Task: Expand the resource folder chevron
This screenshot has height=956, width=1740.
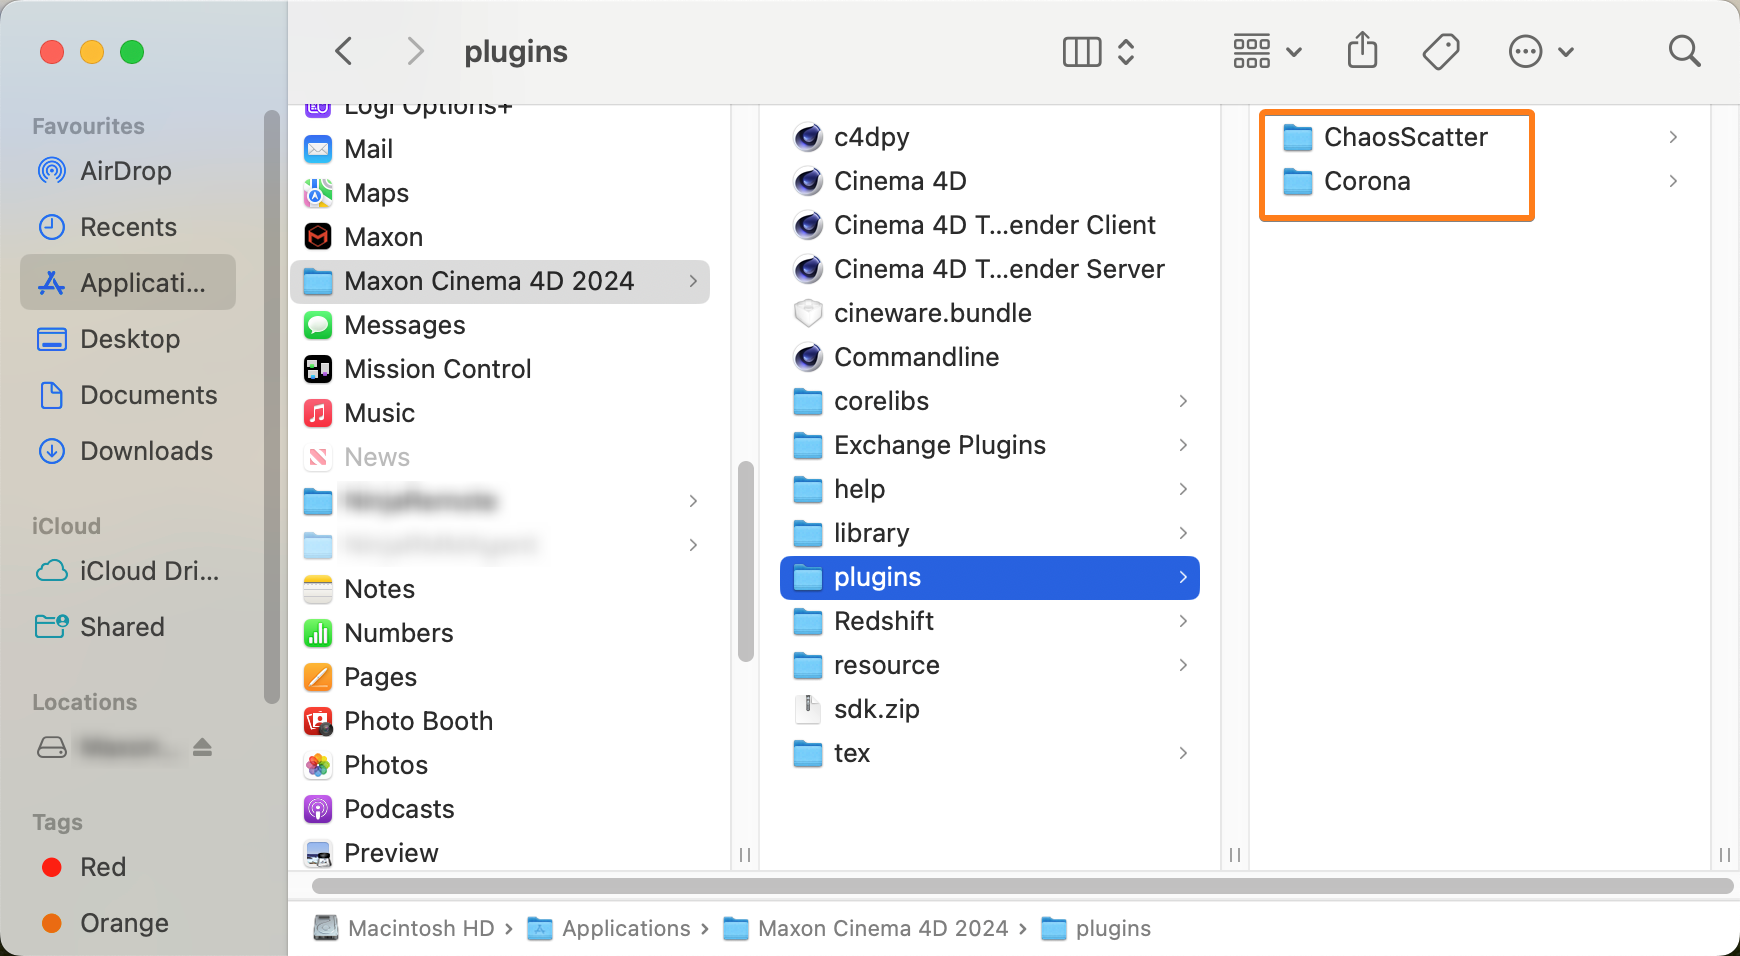Action: click(x=1183, y=665)
